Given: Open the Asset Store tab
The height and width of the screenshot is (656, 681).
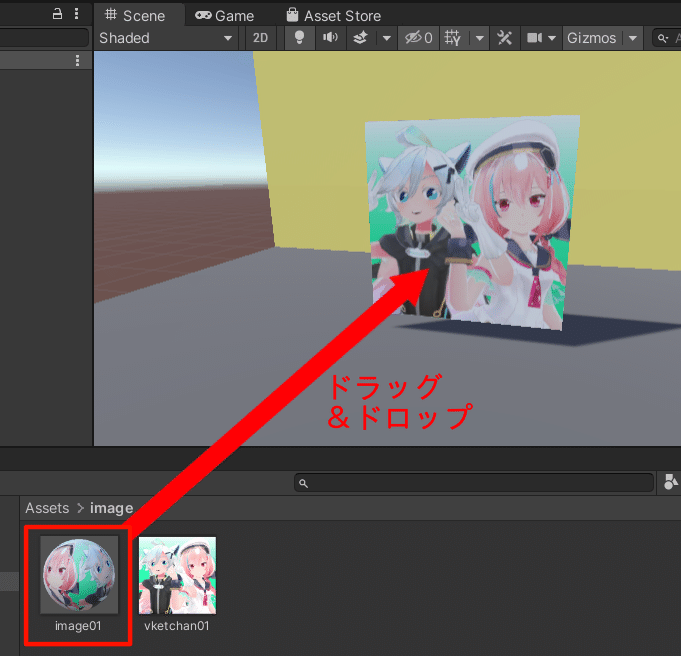Looking at the screenshot, I should point(334,16).
